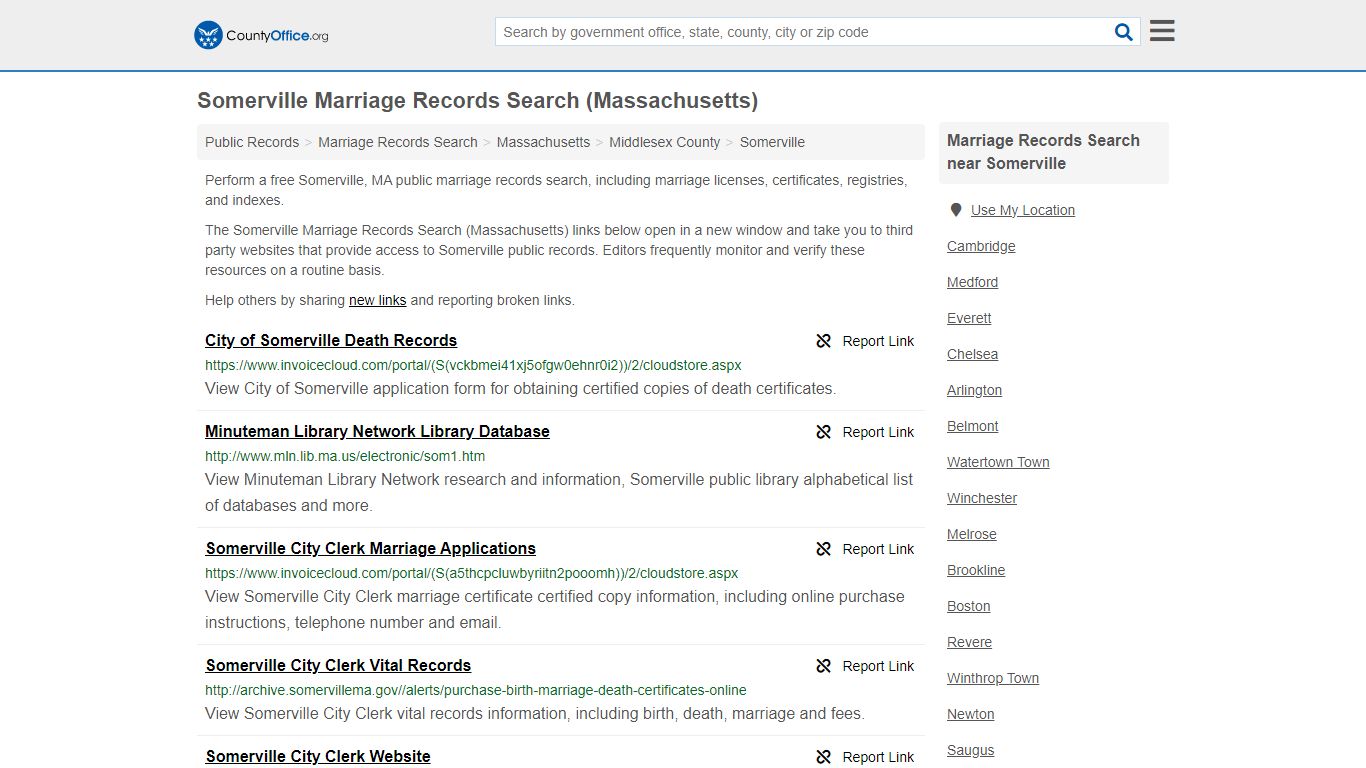Open Somerville City Clerk Marriage Applications
The image size is (1366, 768).
pyautogui.click(x=371, y=548)
